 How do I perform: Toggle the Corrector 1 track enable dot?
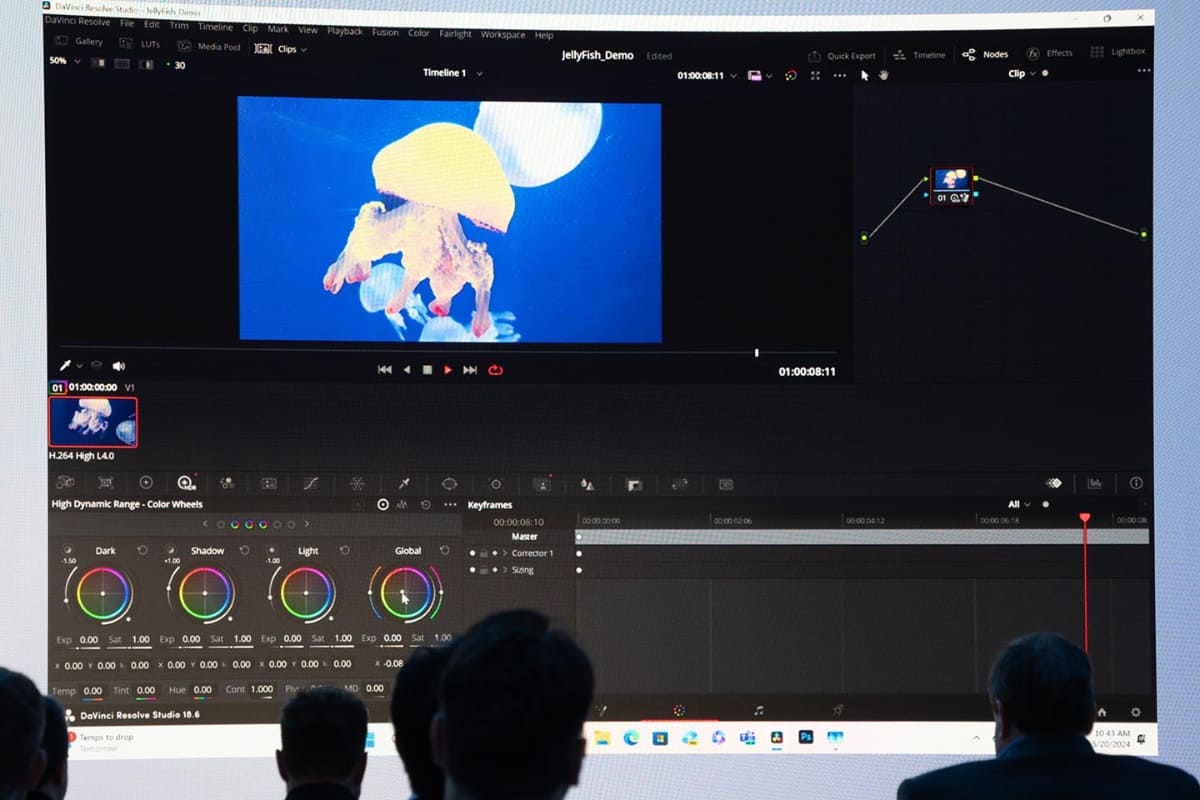coord(472,552)
